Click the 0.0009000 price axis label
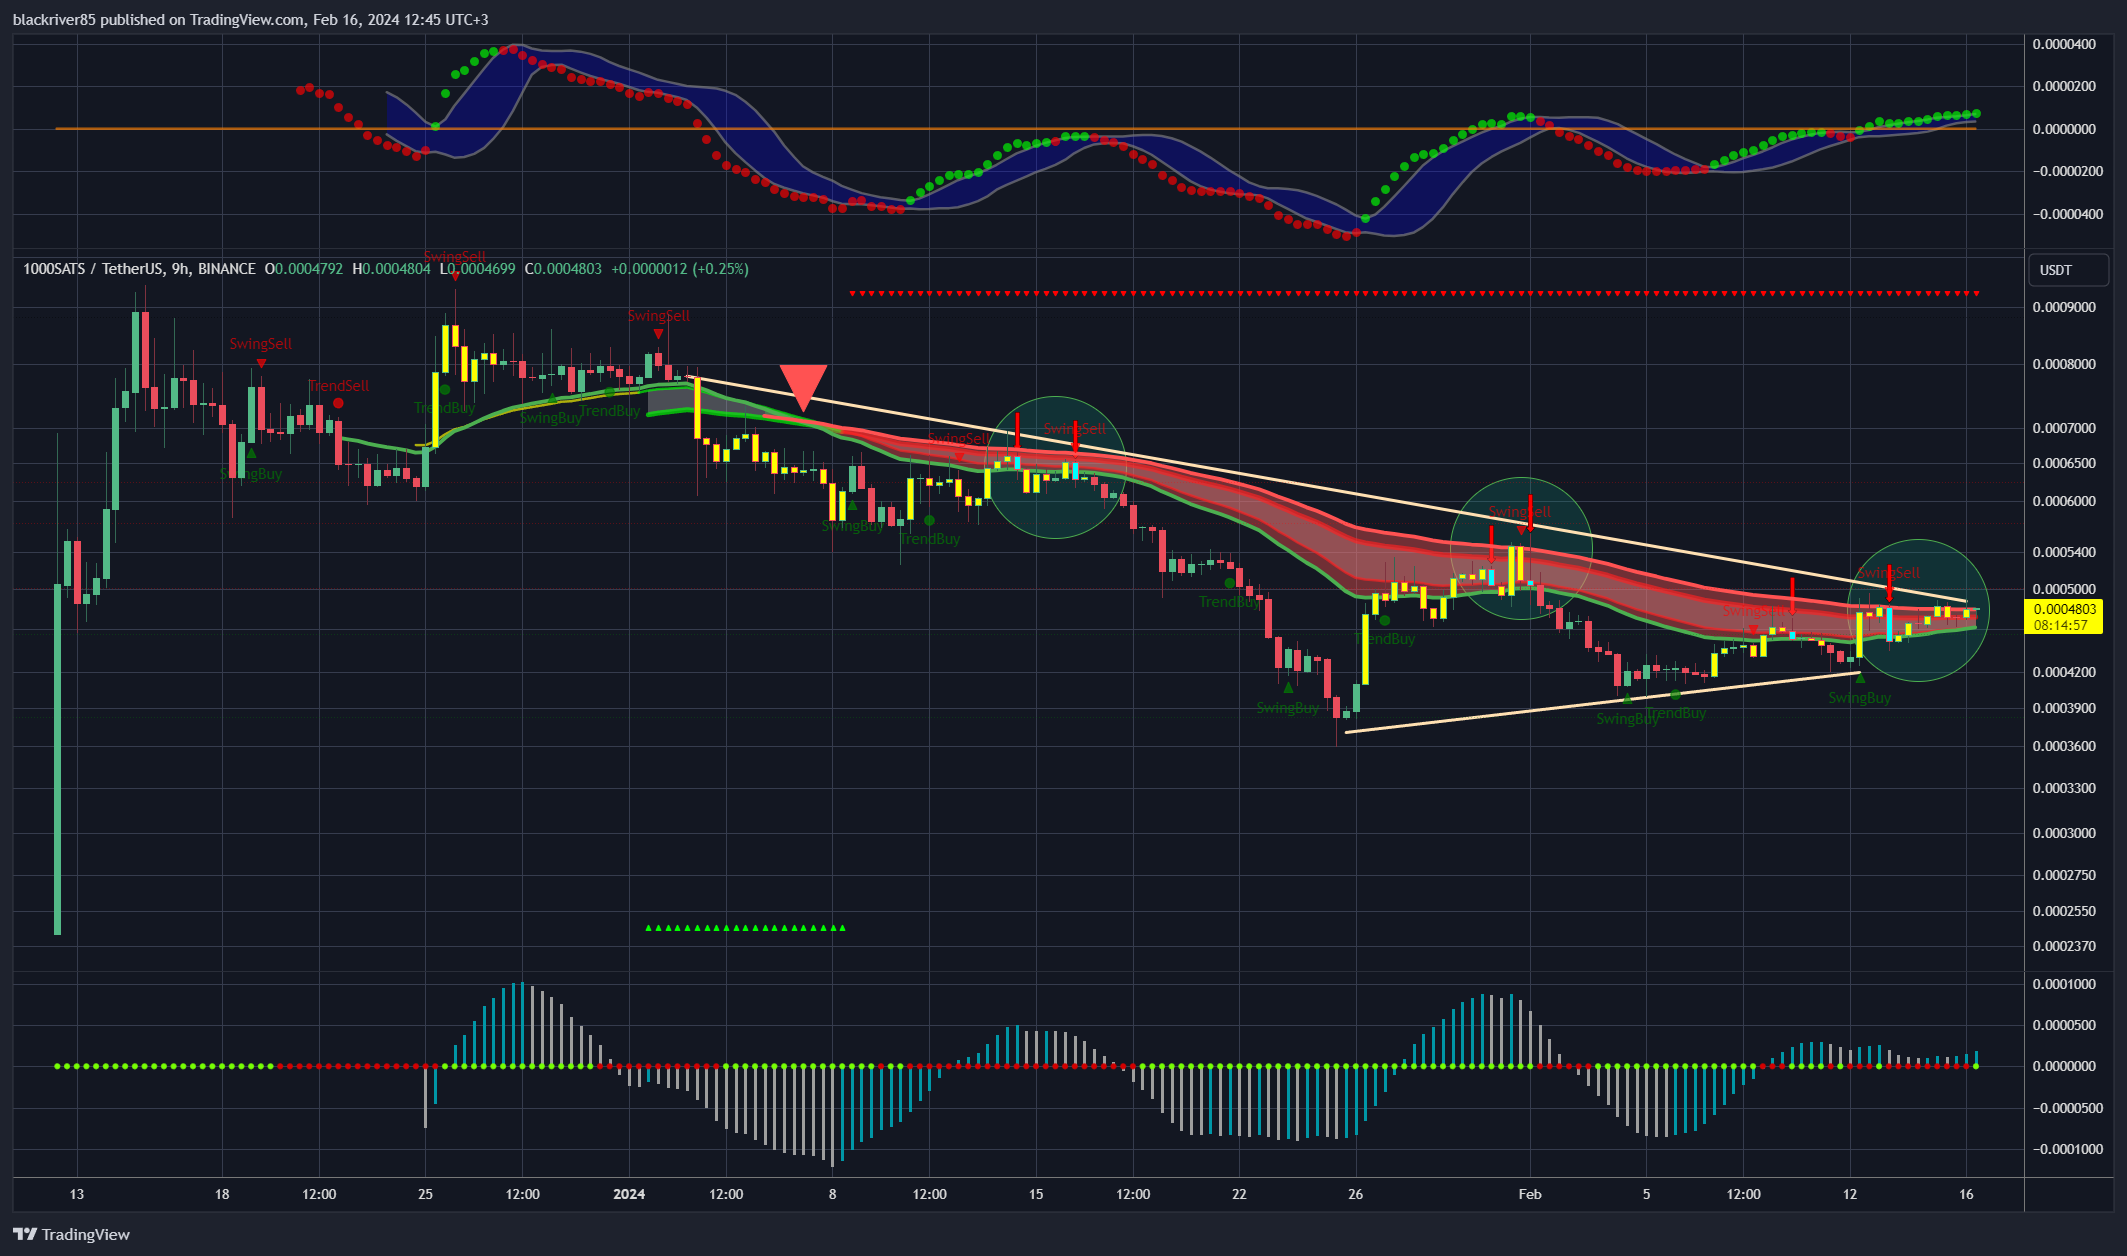 [2064, 307]
